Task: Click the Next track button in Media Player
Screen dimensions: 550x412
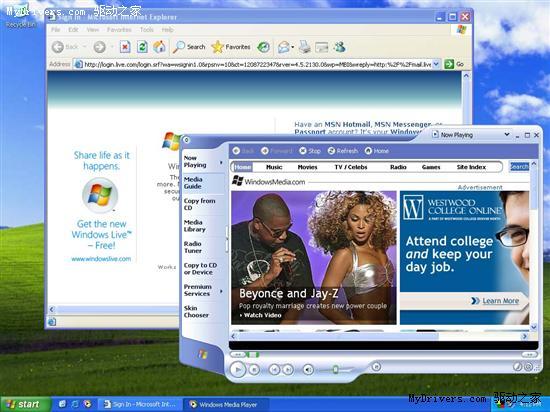Action: coord(288,369)
